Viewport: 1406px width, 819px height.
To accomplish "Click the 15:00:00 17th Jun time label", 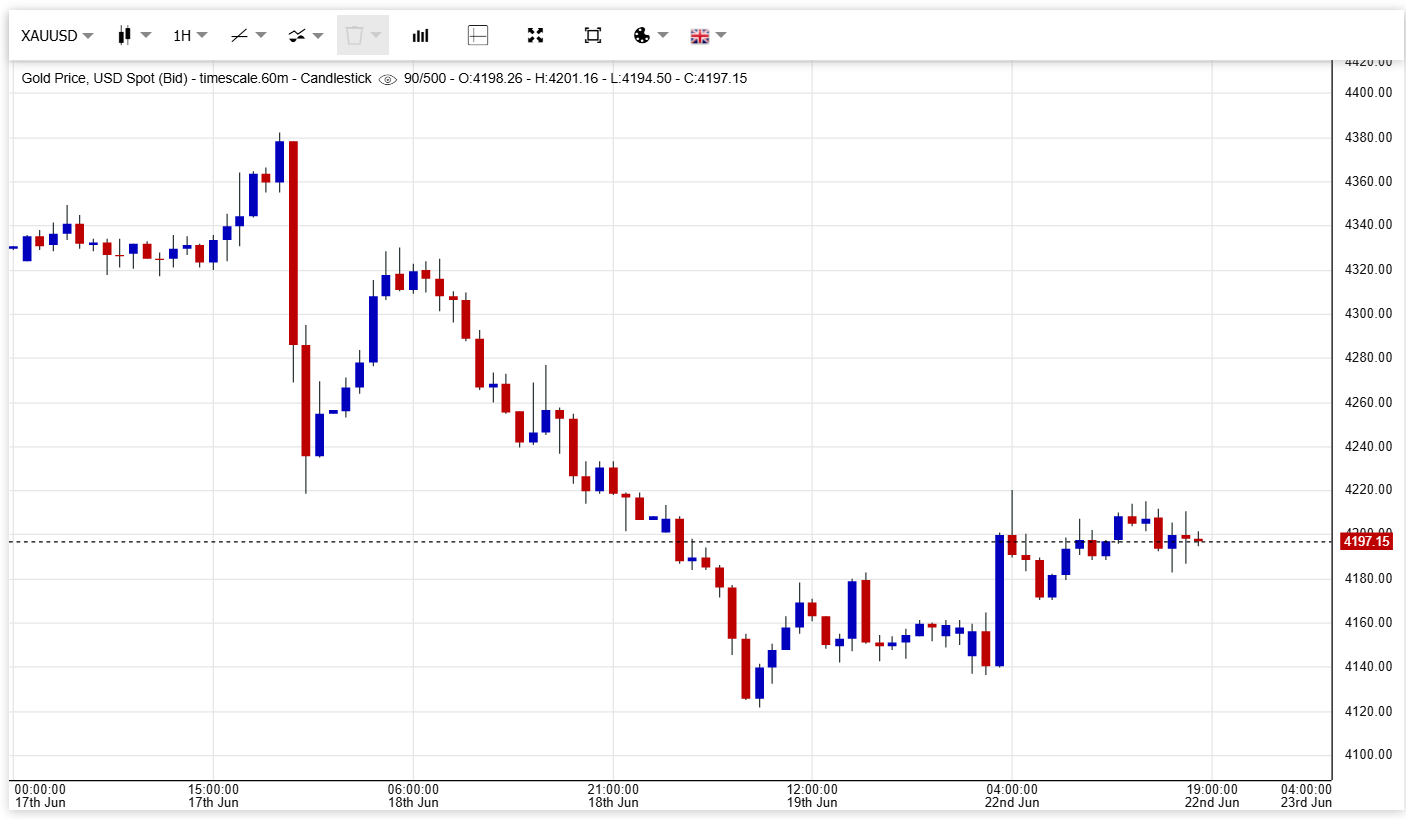I will click(x=213, y=795).
